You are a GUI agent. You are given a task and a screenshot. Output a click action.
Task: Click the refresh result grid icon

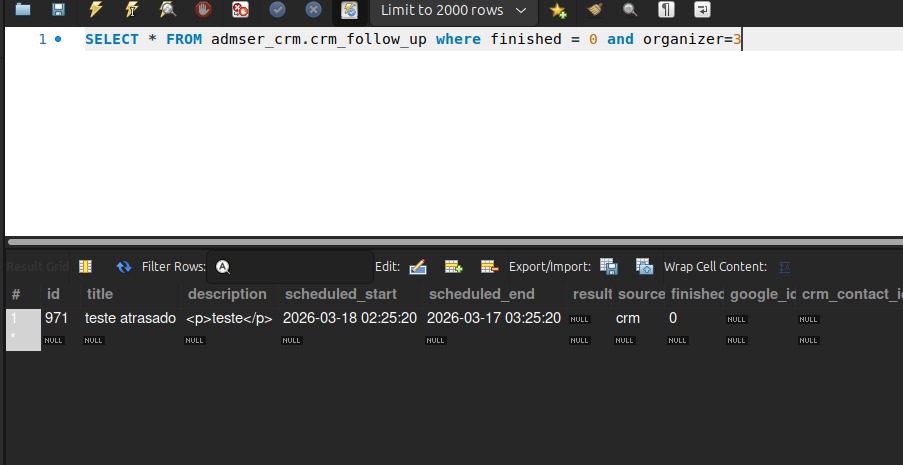coord(124,267)
